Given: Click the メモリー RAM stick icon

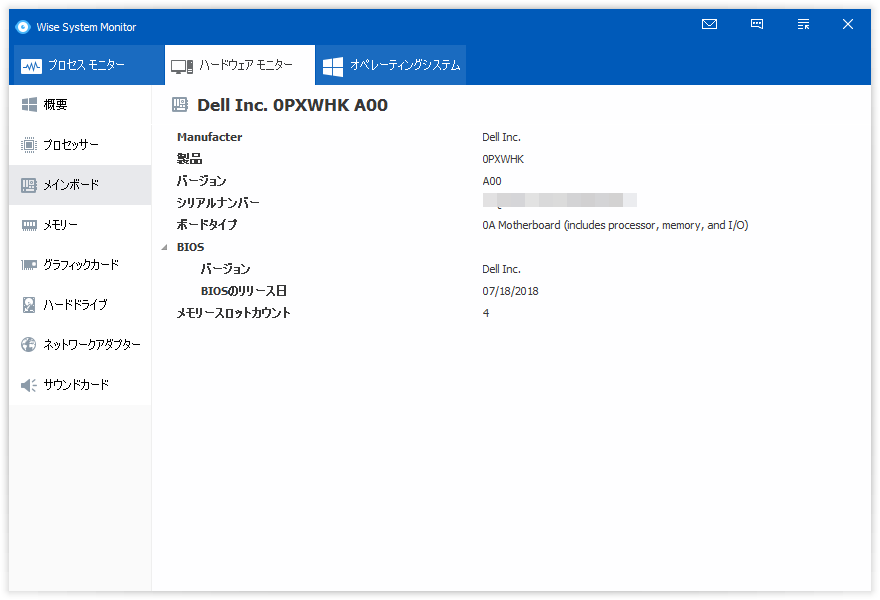Looking at the screenshot, I should 29,225.
